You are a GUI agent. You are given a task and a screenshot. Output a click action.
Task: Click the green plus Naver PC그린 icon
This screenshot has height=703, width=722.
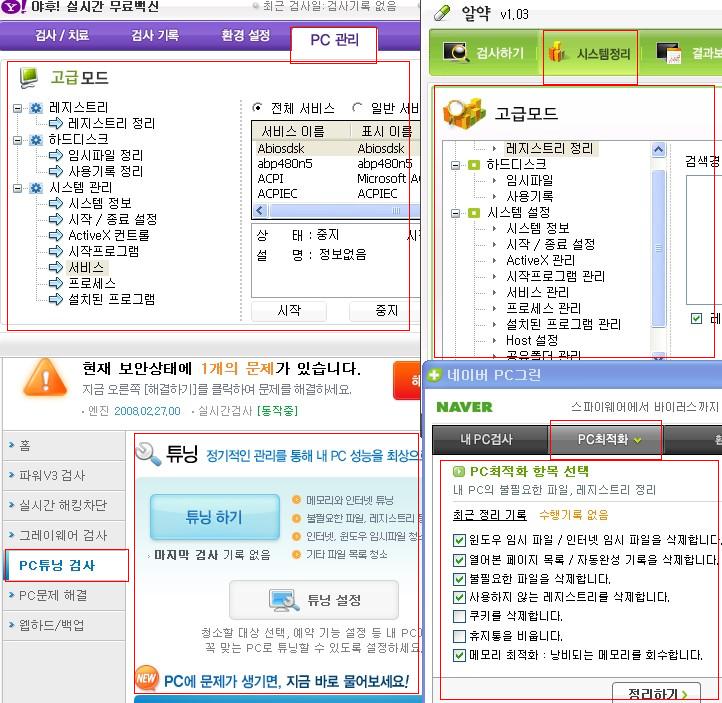click(434, 375)
